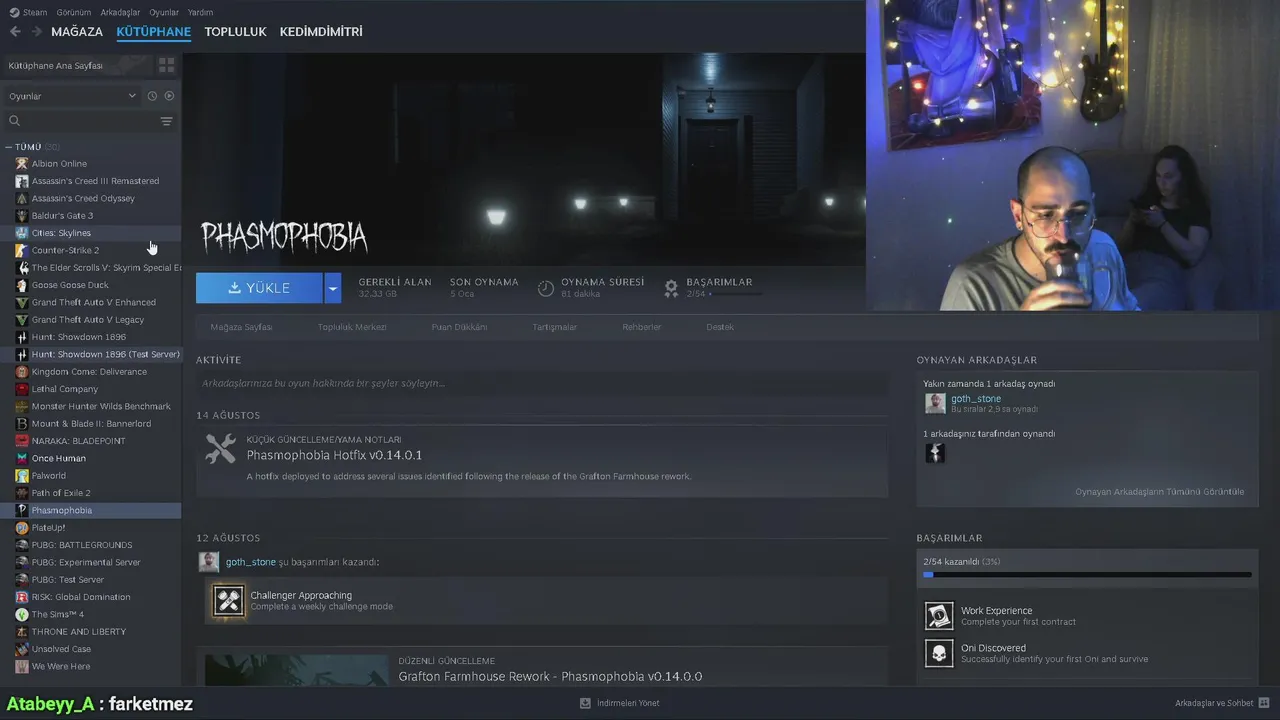Open the Topluluk Merkezi link
The image size is (1280, 720).
pyautogui.click(x=352, y=327)
